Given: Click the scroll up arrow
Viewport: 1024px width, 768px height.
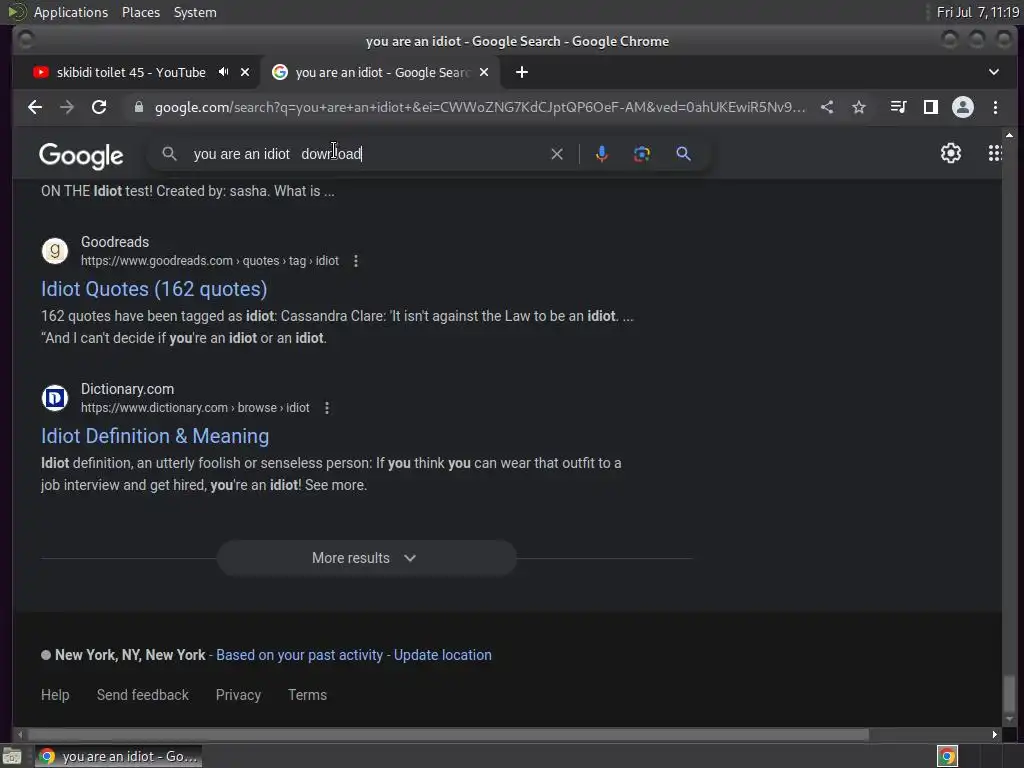Looking at the screenshot, I should (x=1010, y=135).
